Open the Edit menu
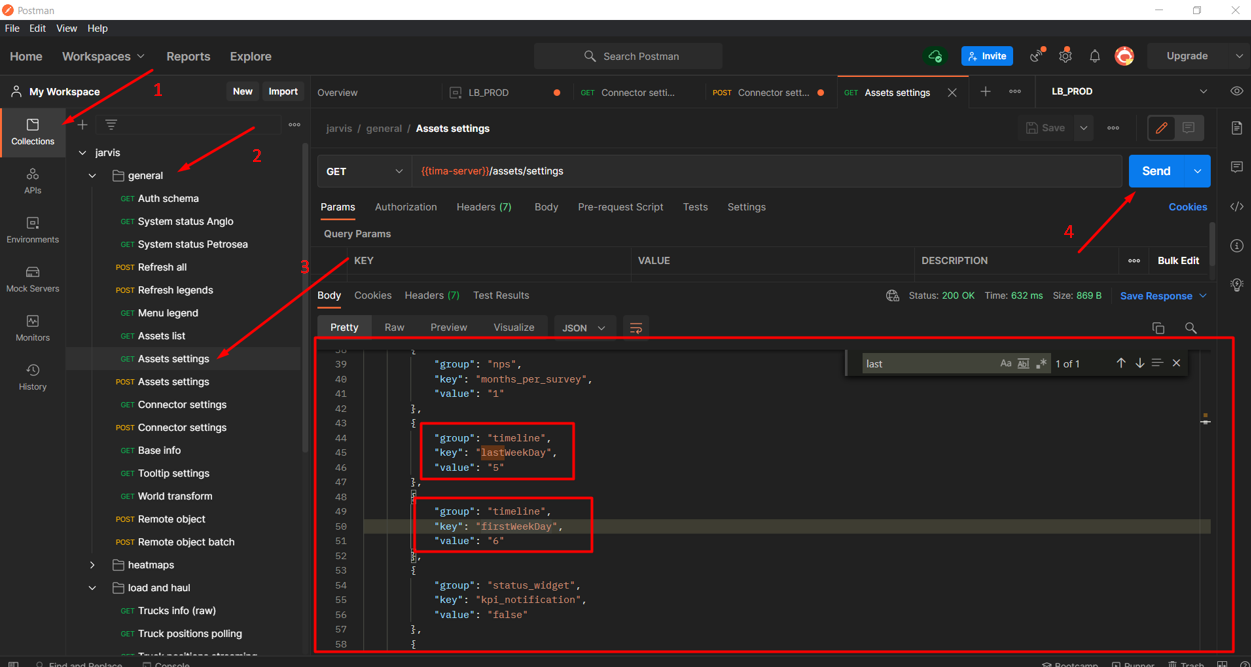 tap(37, 28)
